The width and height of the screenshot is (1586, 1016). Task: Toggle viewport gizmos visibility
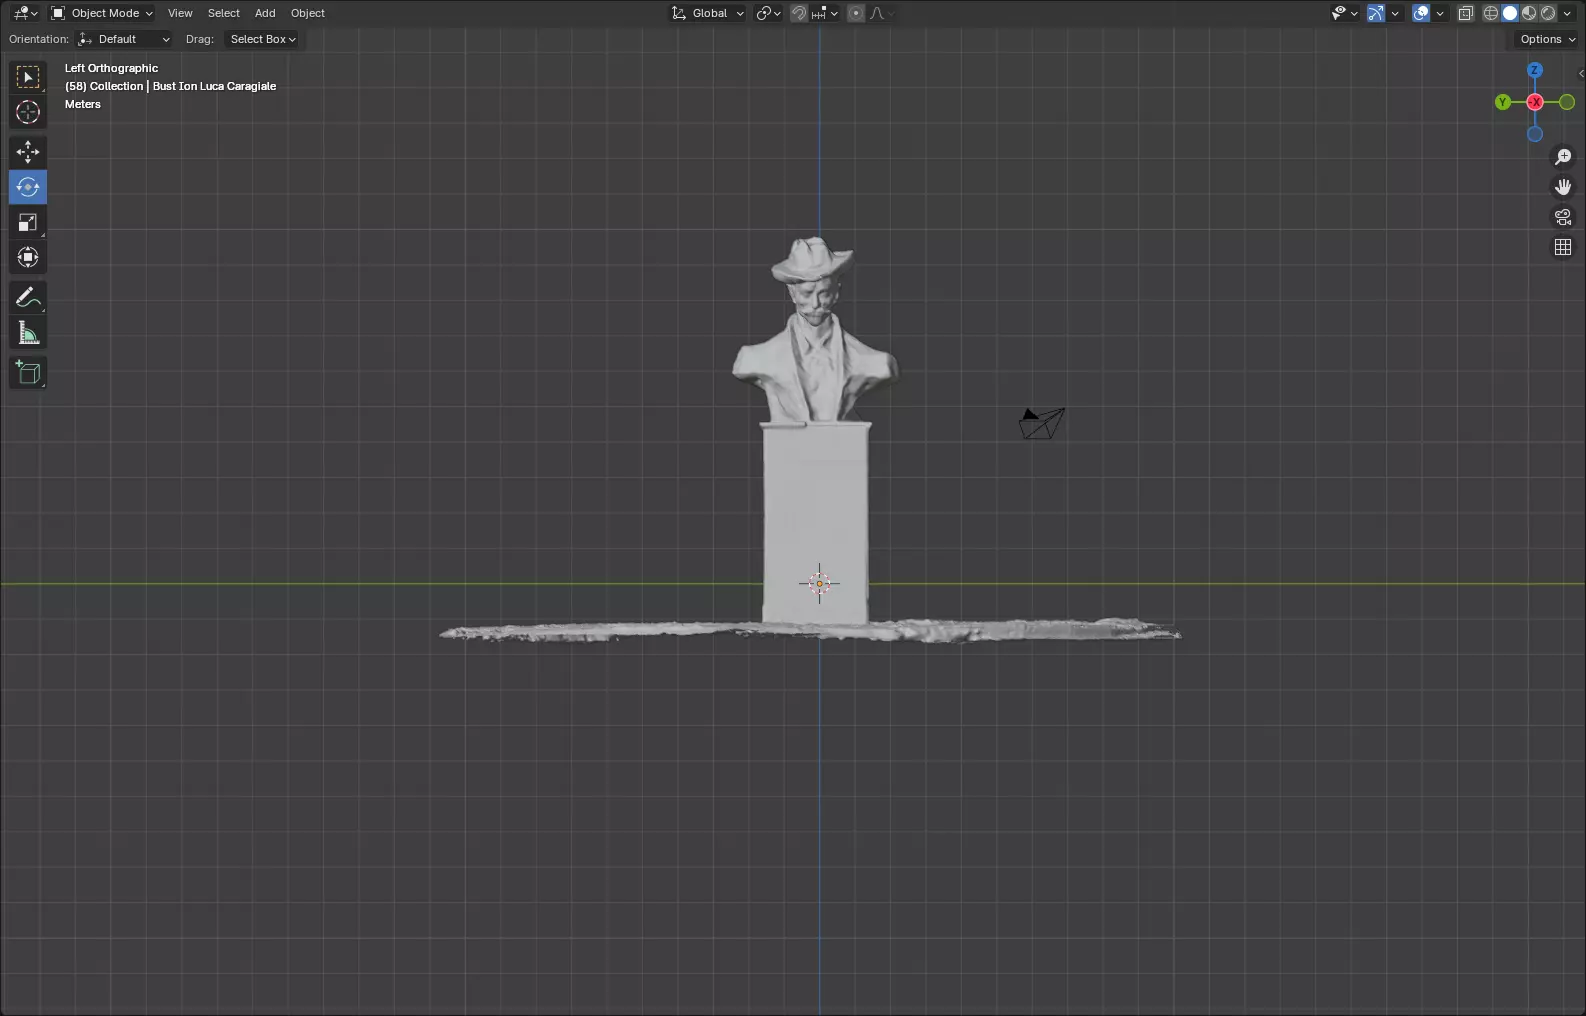pos(1376,13)
